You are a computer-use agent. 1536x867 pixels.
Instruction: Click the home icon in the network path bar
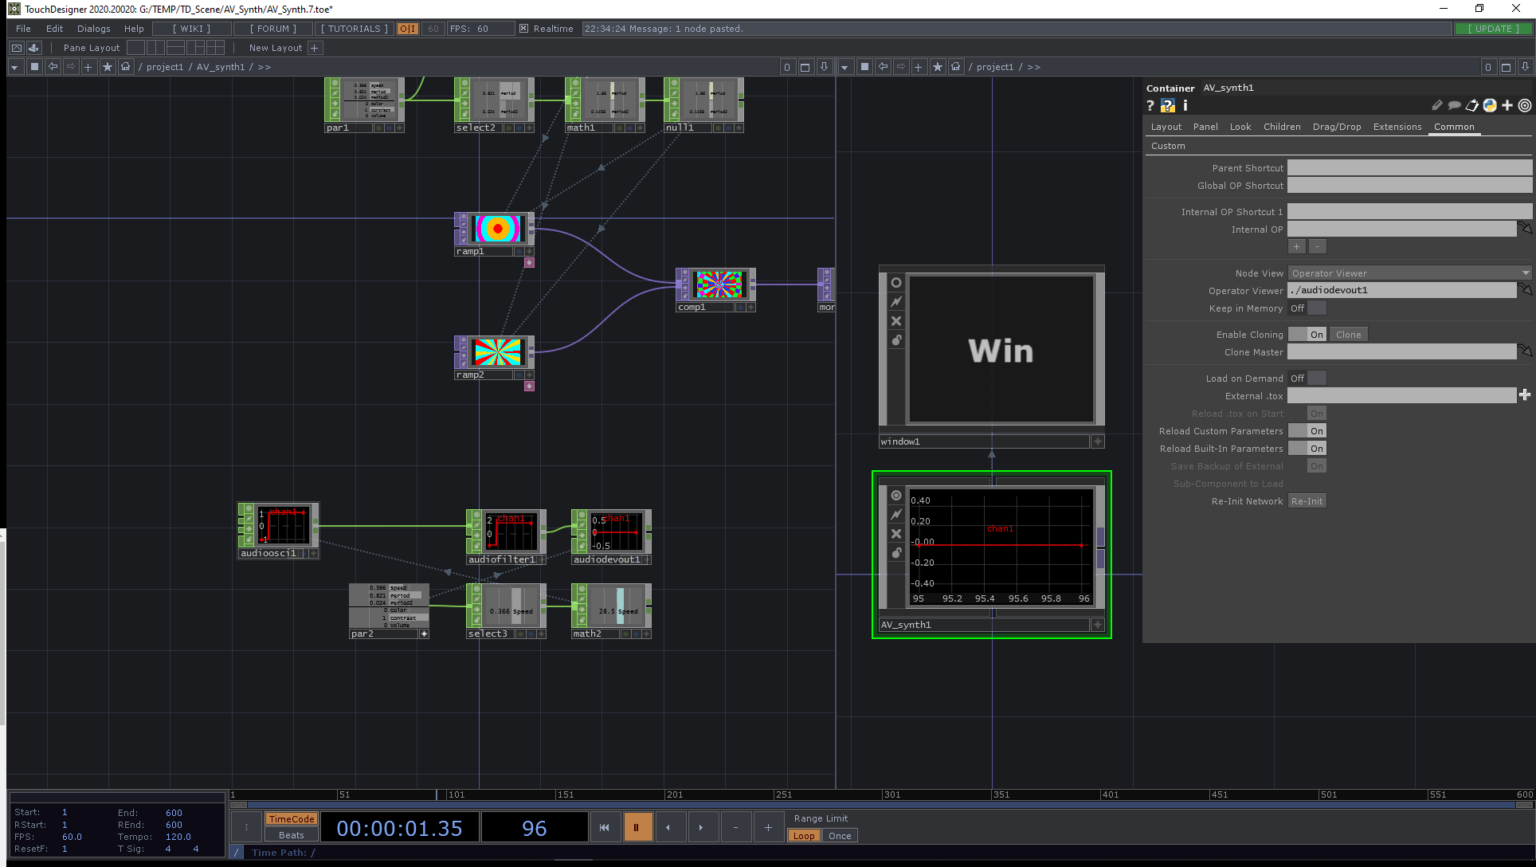point(123,67)
